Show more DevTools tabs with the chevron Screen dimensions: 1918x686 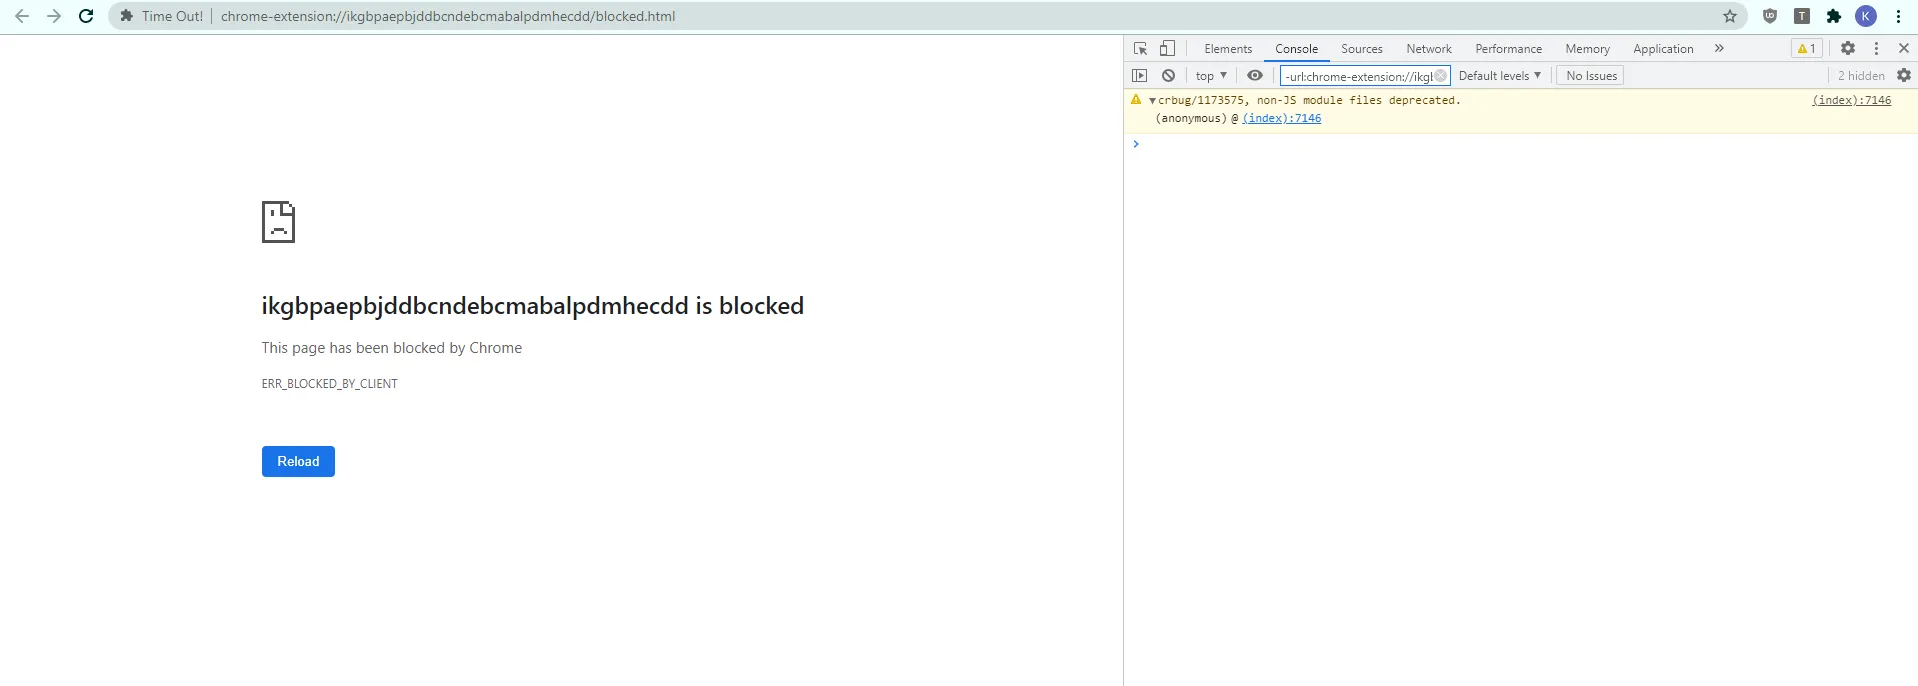tap(1719, 48)
